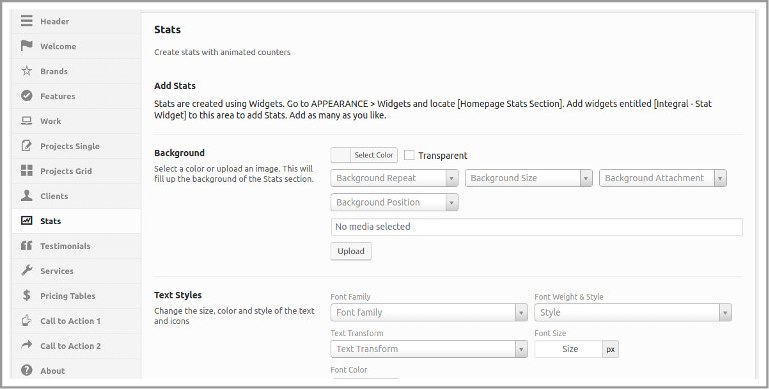Open the Pricing Tables tab
This screenshot has height=389, width=769.
point(76,296)
